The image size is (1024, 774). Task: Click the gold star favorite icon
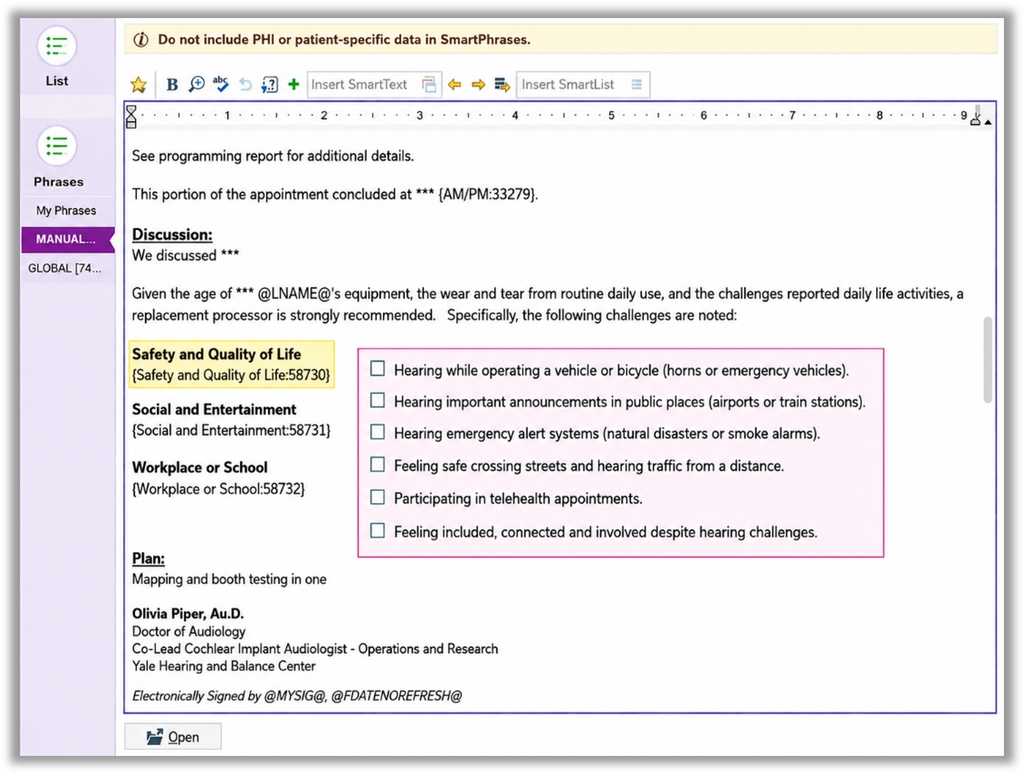pyautogui.click(x=138, y=85)
